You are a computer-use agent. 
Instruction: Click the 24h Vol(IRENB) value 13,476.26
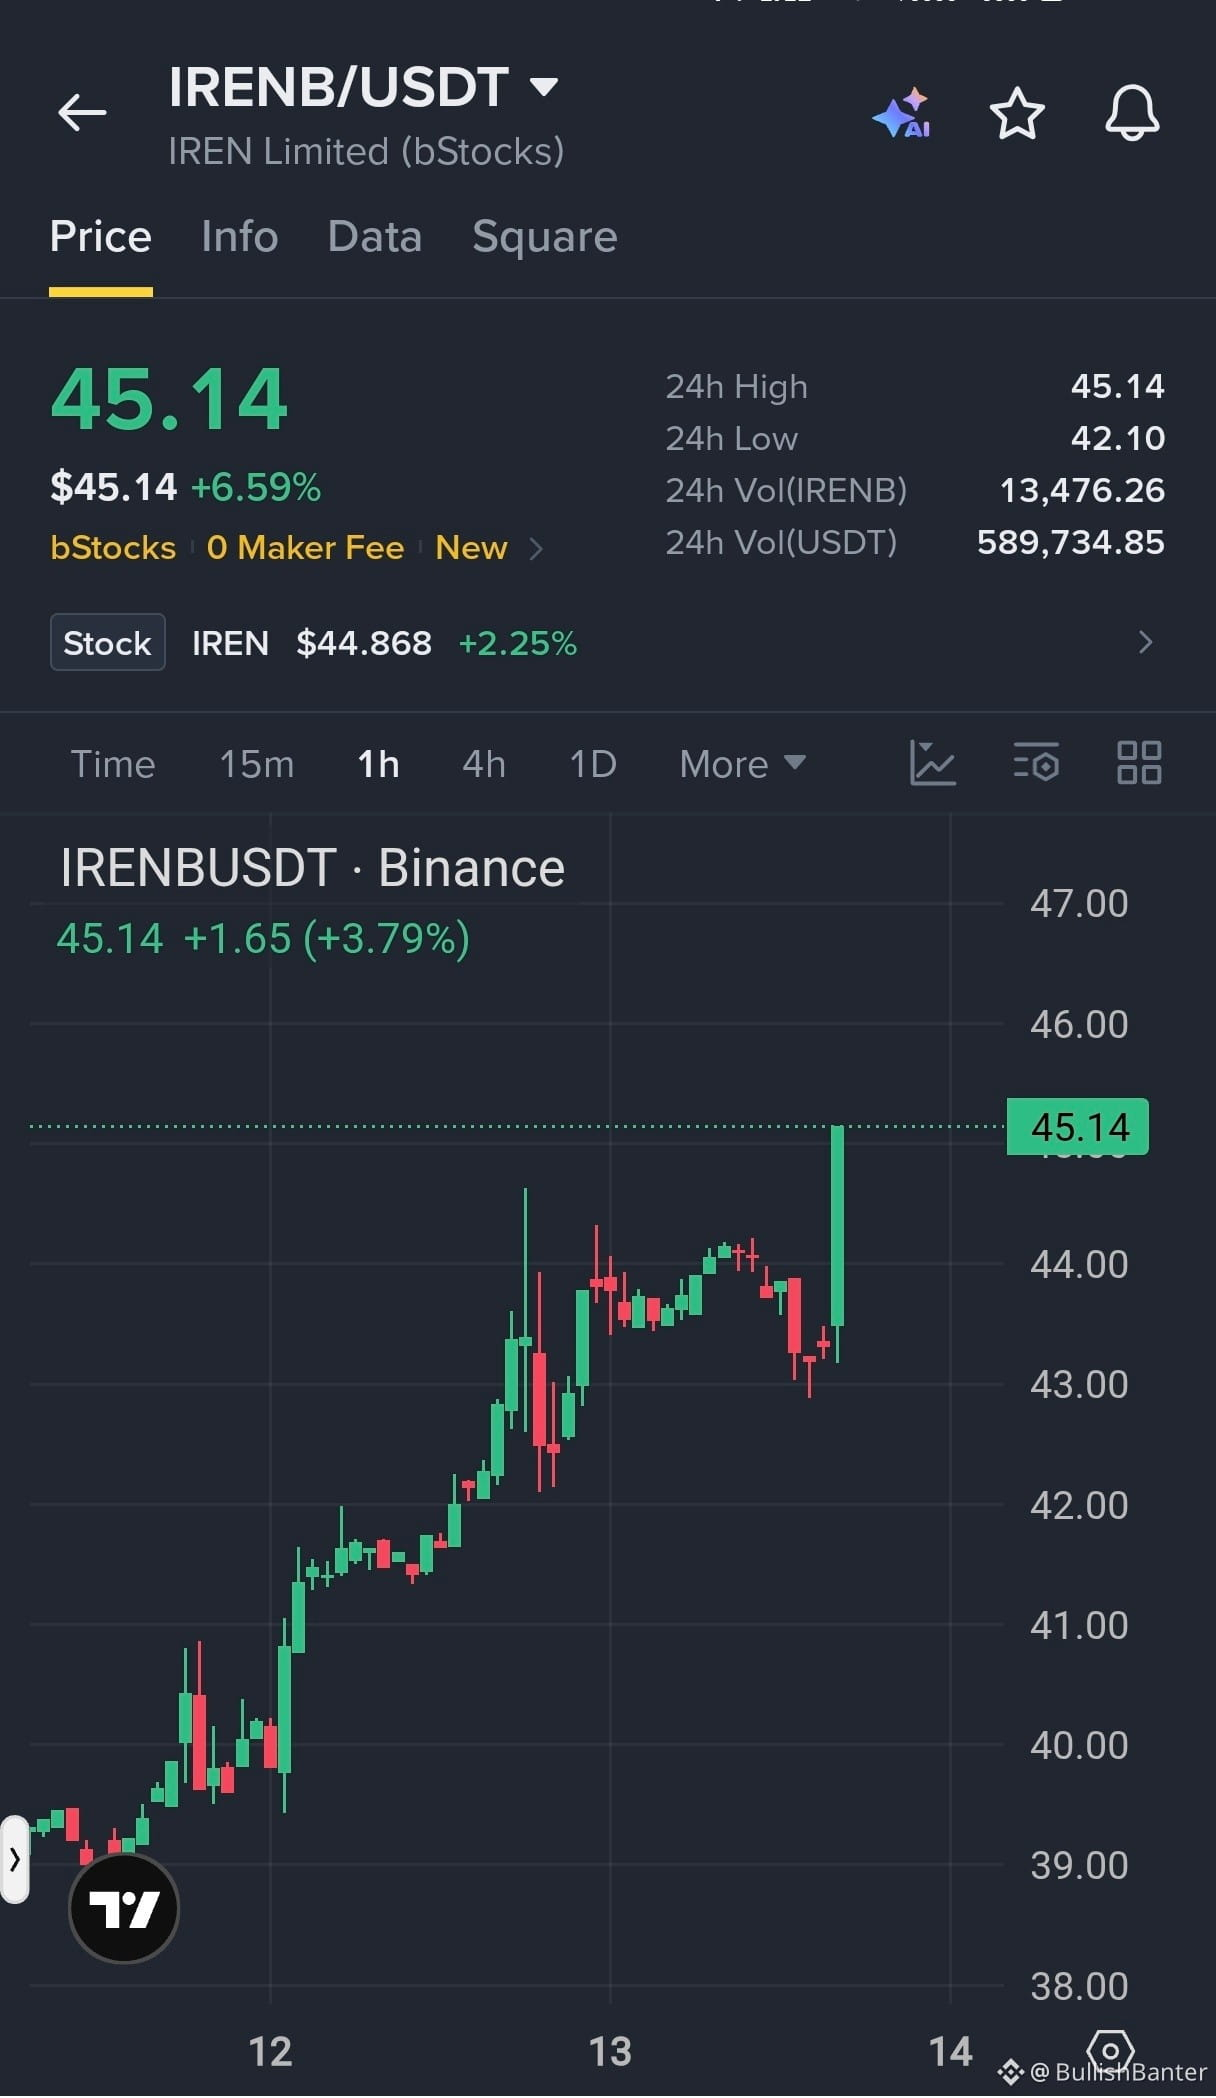1083,490
